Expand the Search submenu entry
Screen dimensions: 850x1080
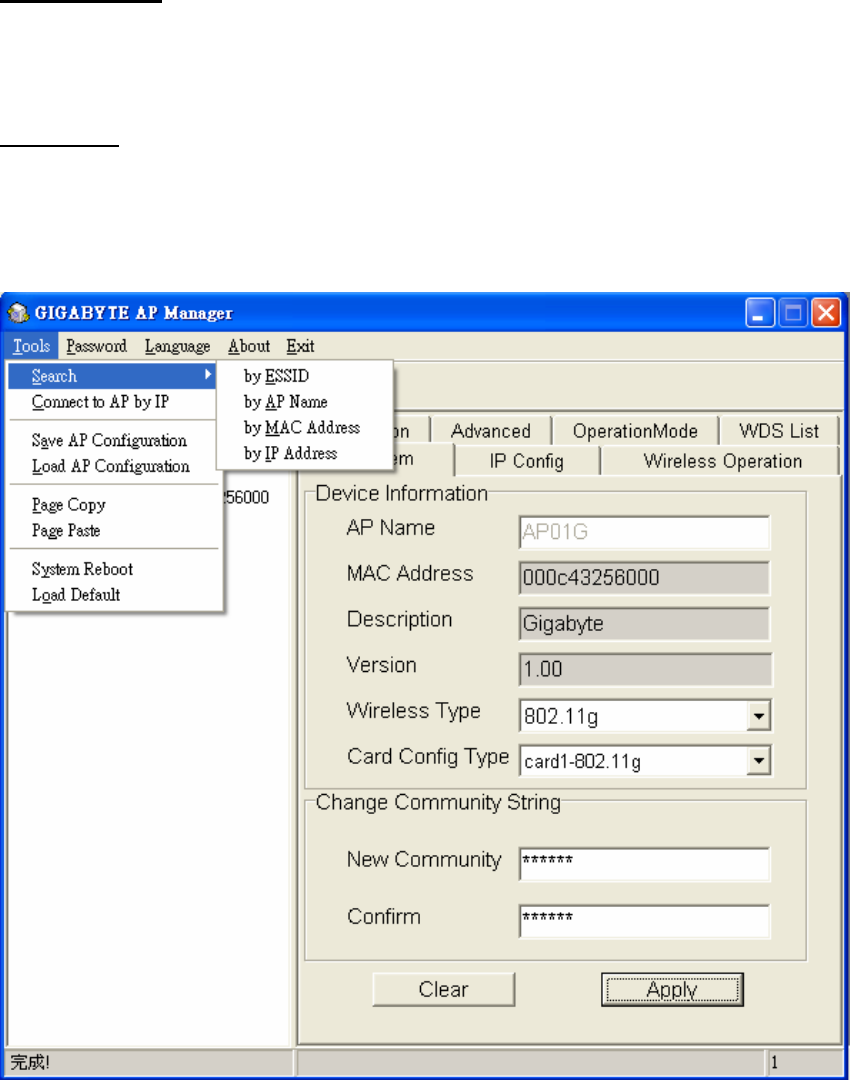[112, 376]
